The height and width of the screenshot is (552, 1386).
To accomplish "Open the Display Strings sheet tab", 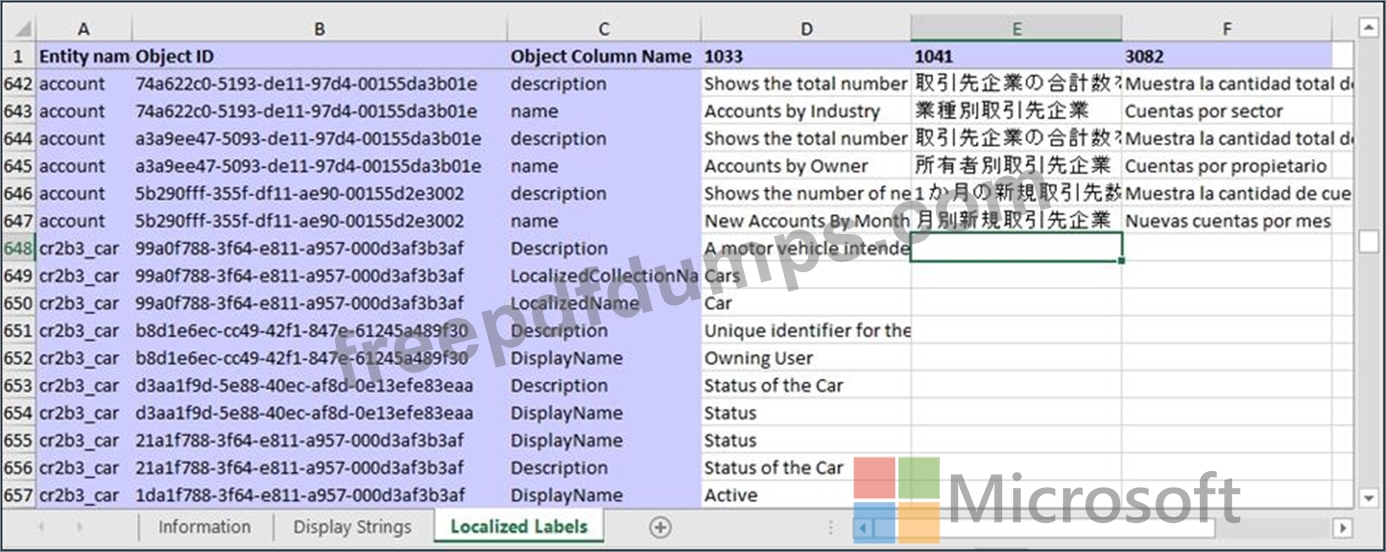I will click(x=352, y=527).
